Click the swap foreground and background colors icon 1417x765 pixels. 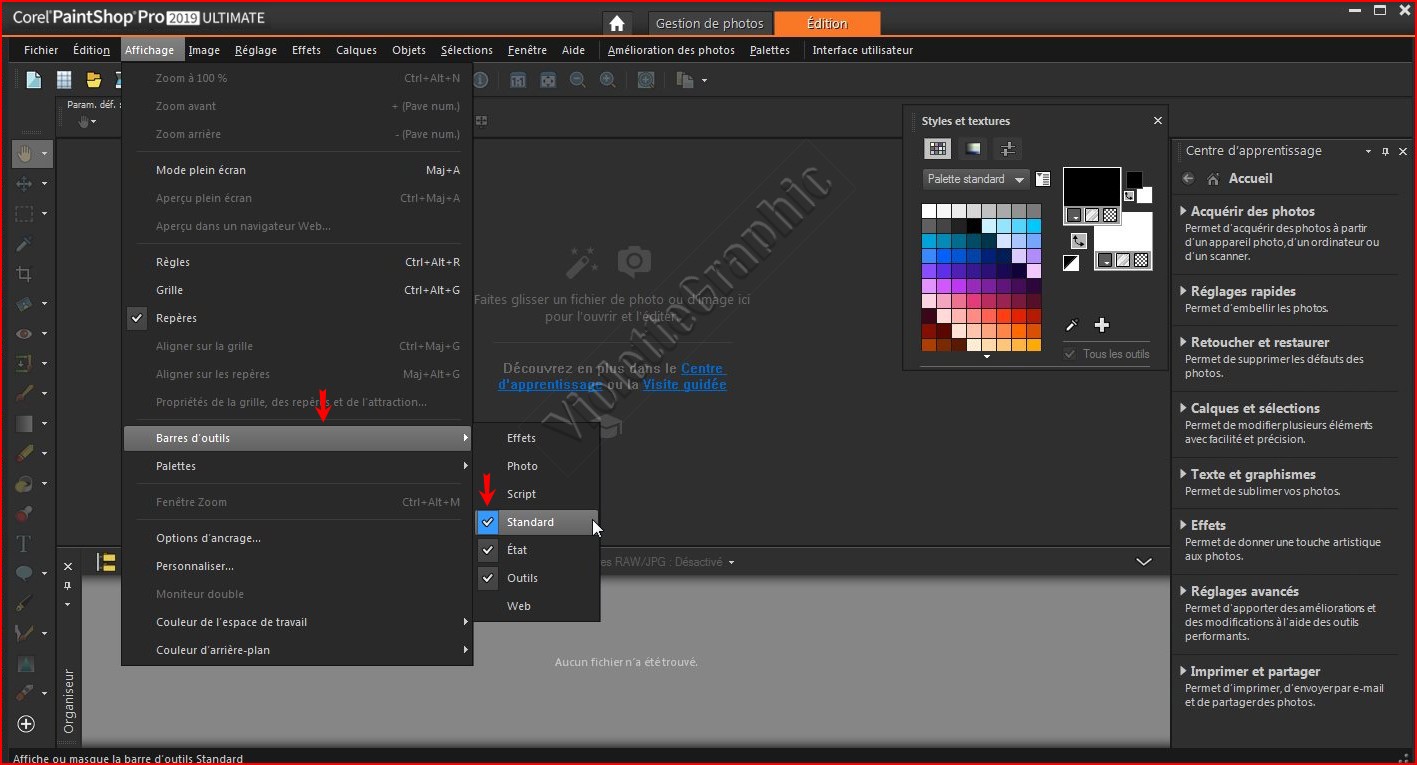pyautogui.click(x=1078, y=241)
